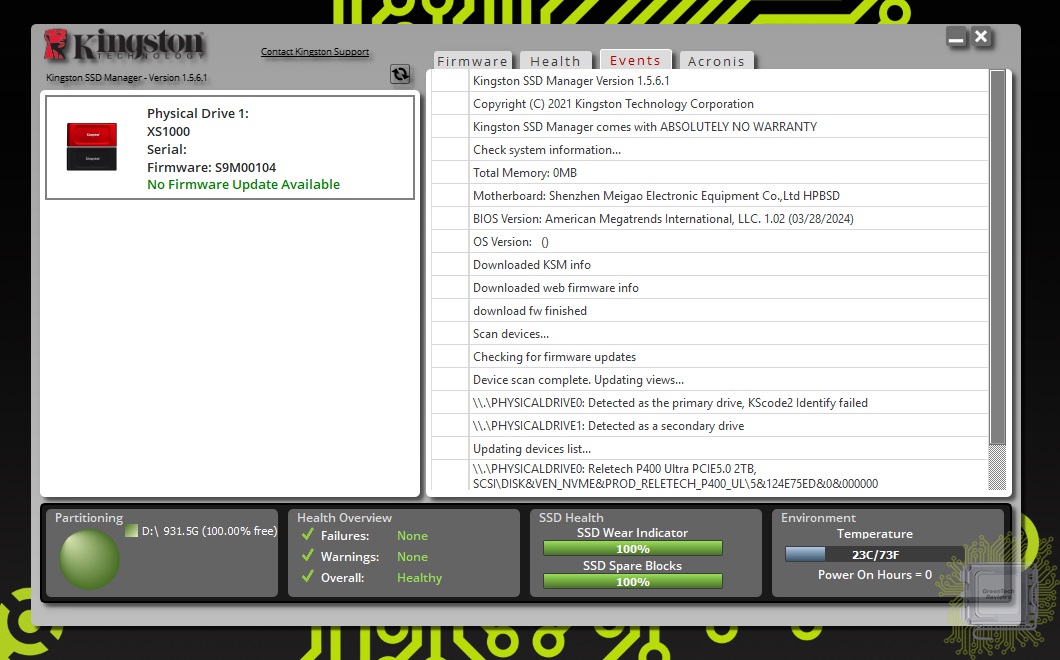The image size is (1060, 660).
Task: Open the Contact Kingston Support link
Action: (315, 52)
